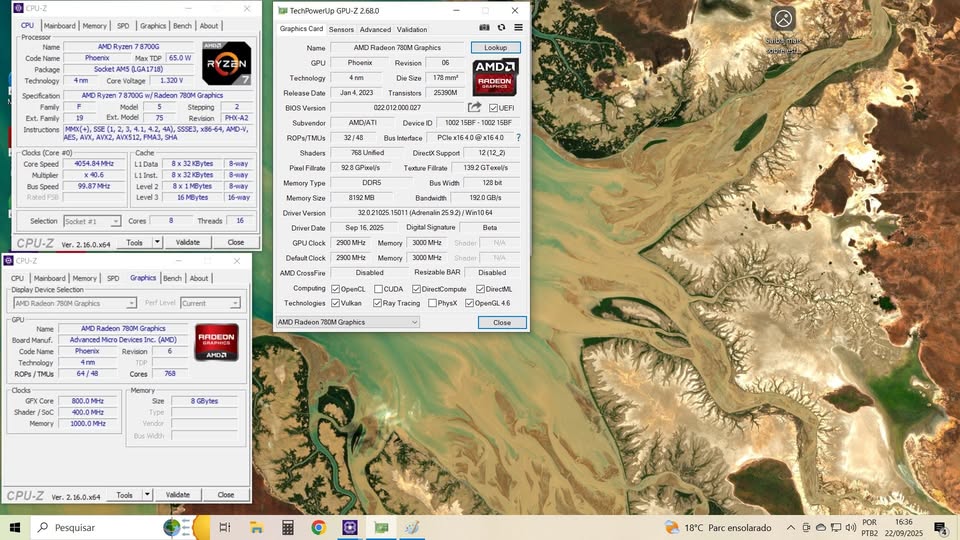960x540 pixels.
Task: Export BIOS using the share arrow icon
Action: [474, 107]
